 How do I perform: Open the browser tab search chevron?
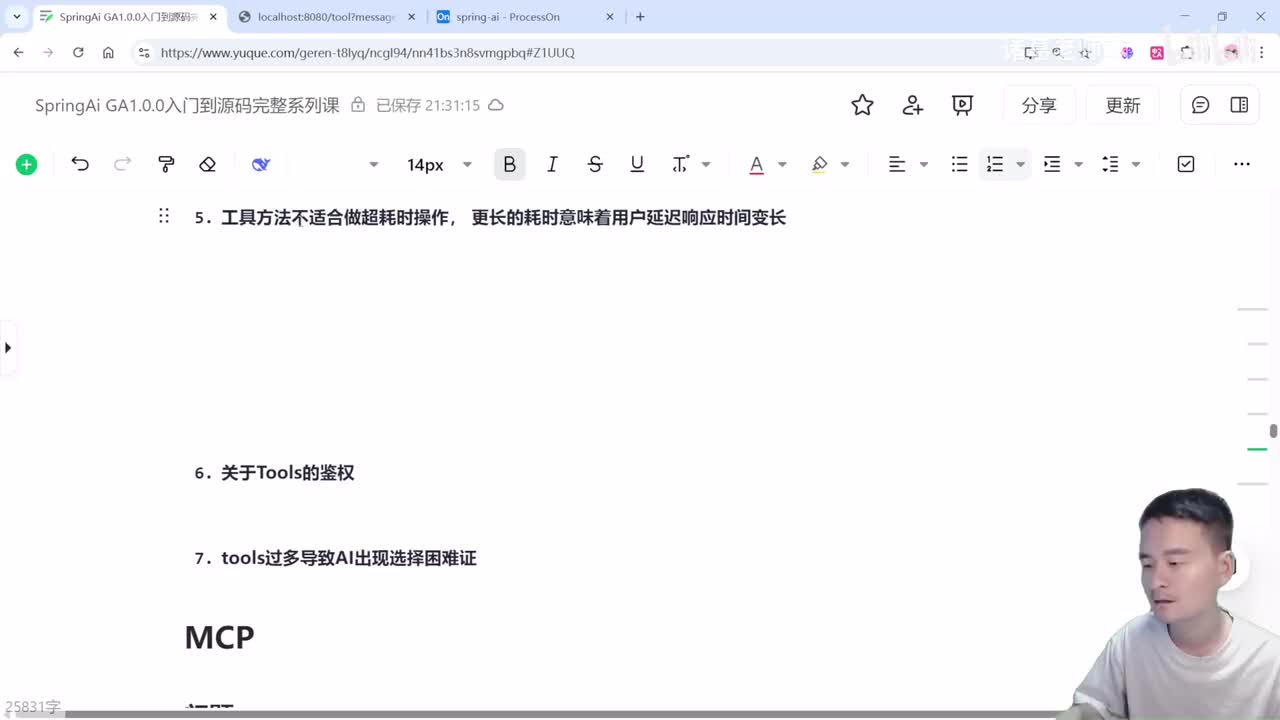click(x=16, y=17)
